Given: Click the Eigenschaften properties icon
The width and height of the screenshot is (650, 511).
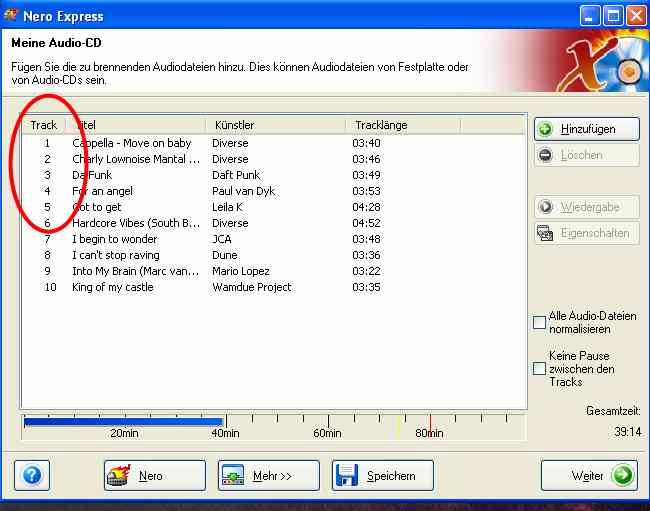Looking at the screenshot, I should click(x=545, y=233).
